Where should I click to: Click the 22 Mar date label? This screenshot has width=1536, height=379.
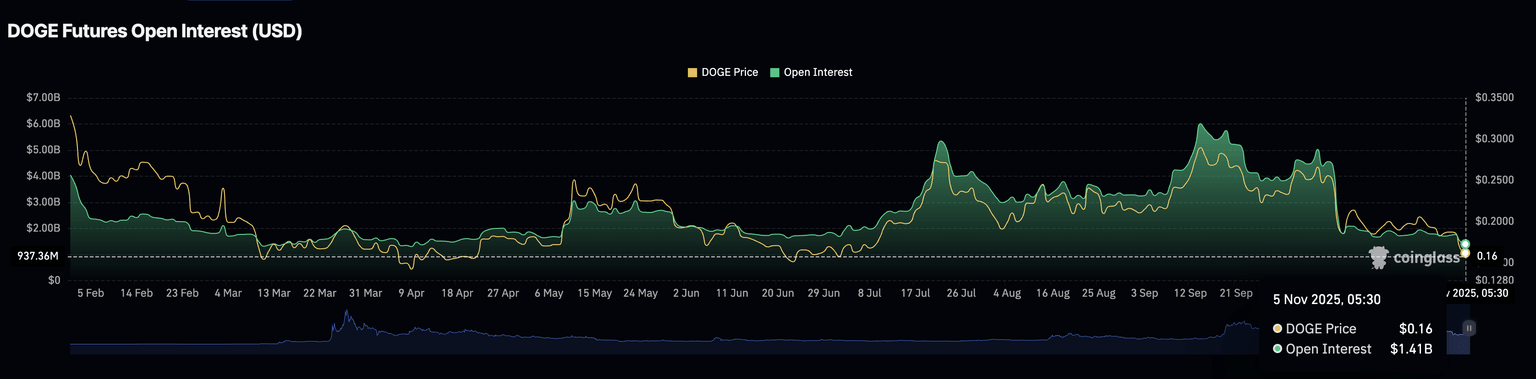coord(319,294)
